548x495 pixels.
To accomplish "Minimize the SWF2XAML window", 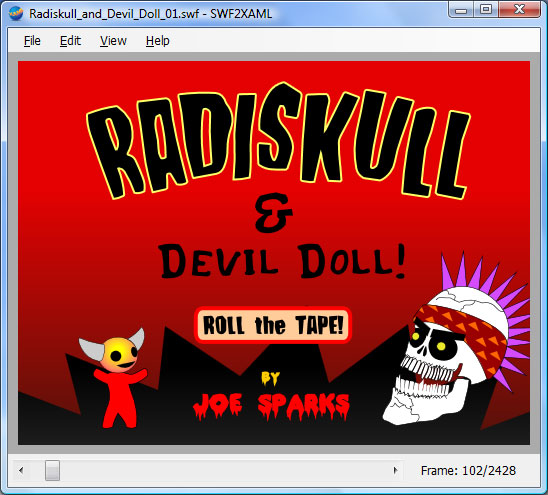I will [x=461, y=10].
